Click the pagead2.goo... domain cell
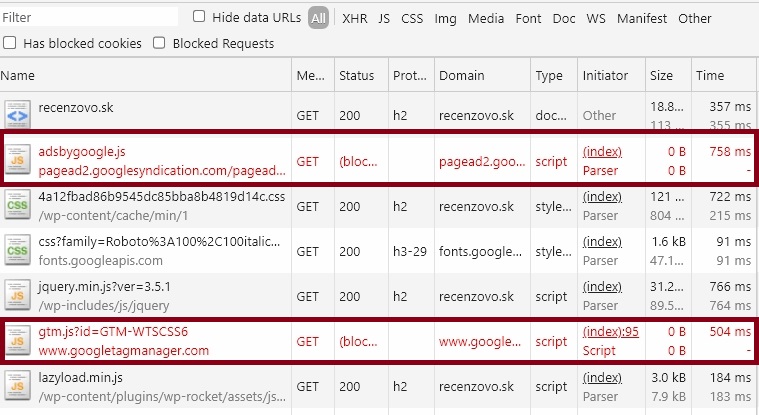This screenshot has width=759, height=415. tap(482, 162)
